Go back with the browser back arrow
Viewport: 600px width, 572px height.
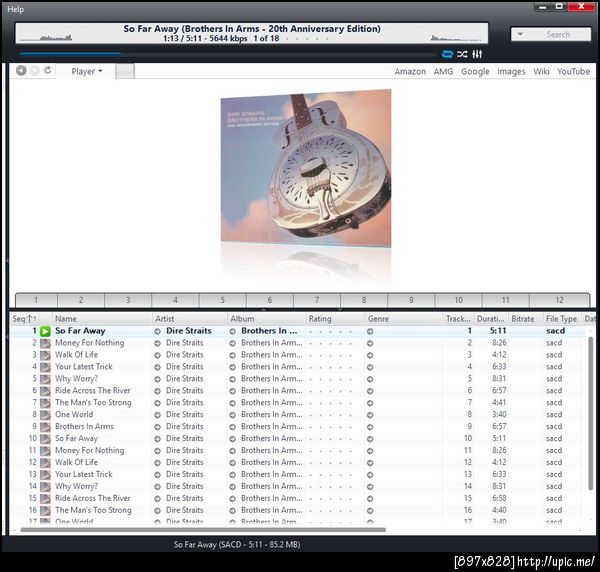tap(21, 70)
